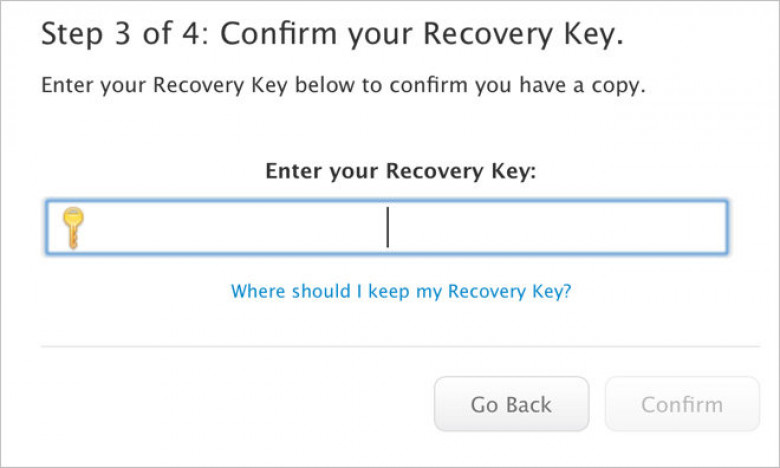Click the text cursor inside the key field
Screen dimensions: 780x468
coord(387,228)
